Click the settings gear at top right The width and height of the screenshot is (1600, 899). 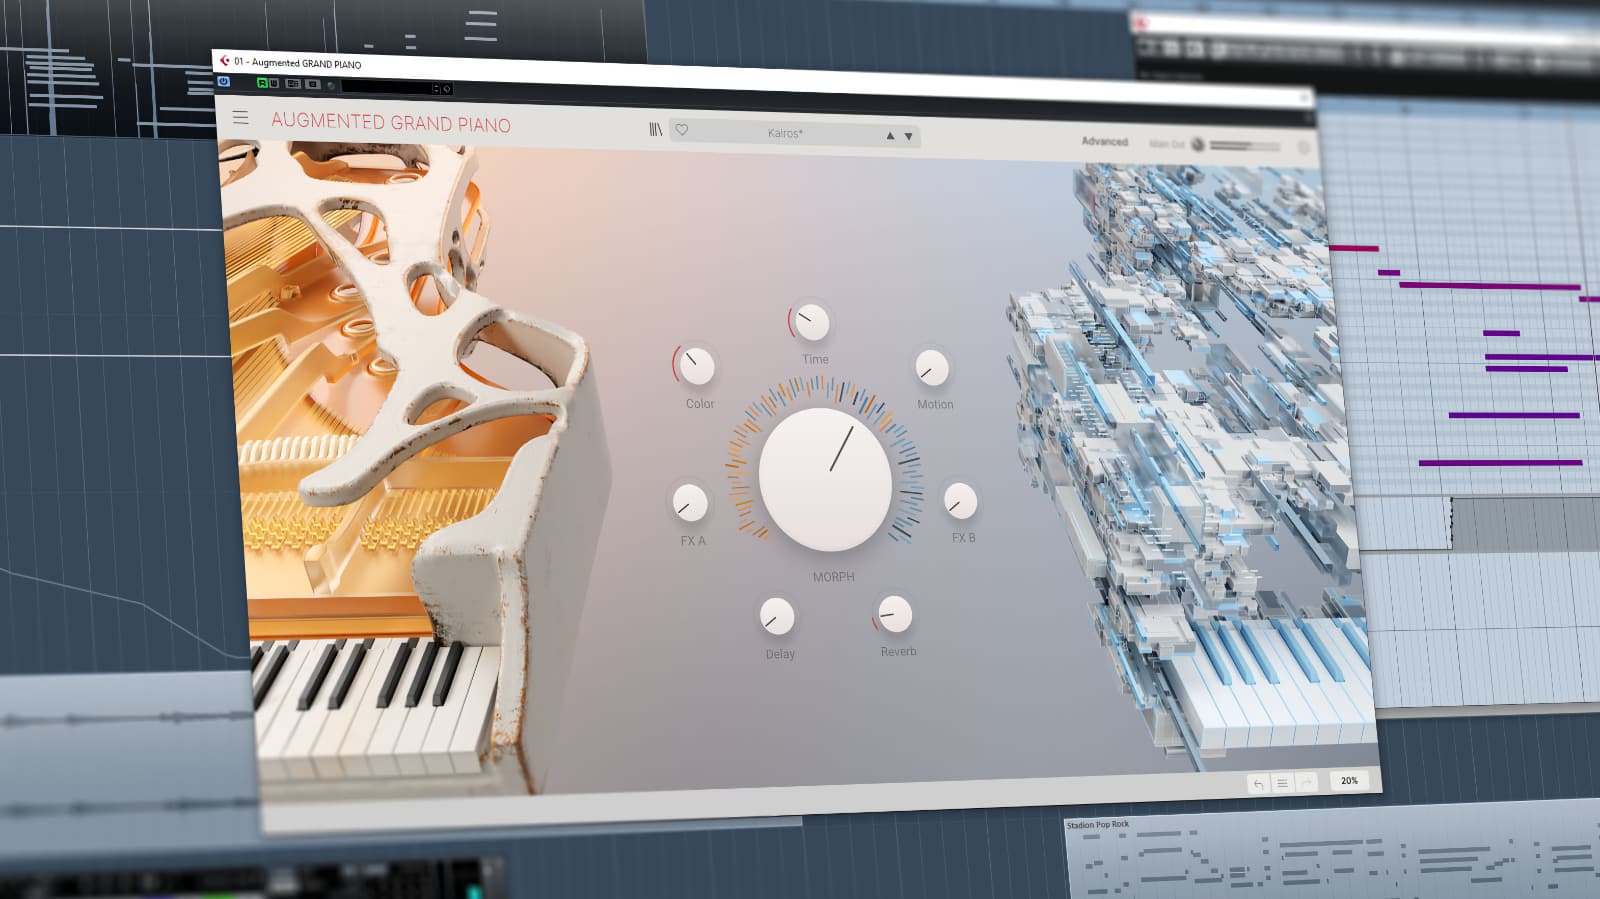tap(1303, 147)
